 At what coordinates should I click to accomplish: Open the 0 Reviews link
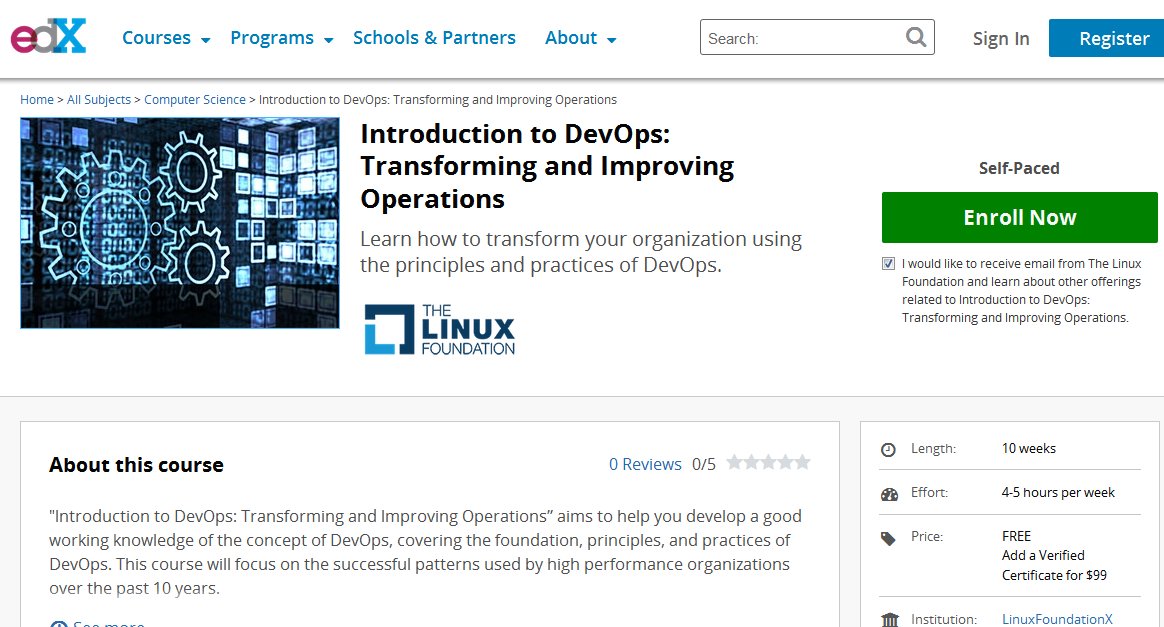[x=645, y=464]
